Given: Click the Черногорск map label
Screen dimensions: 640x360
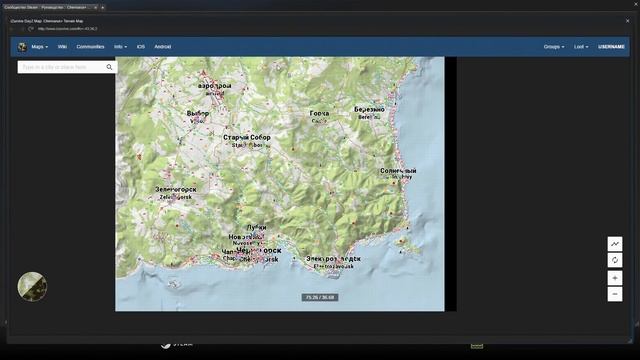Looking at the screenshot, I should pos(259,250).
